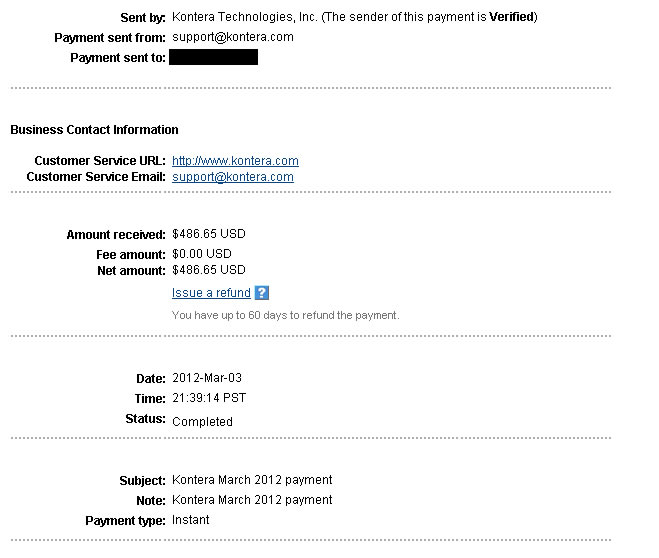
Task: Select the Kontera Technologies, Inc. sender name
Action: [x=245, y=17]
